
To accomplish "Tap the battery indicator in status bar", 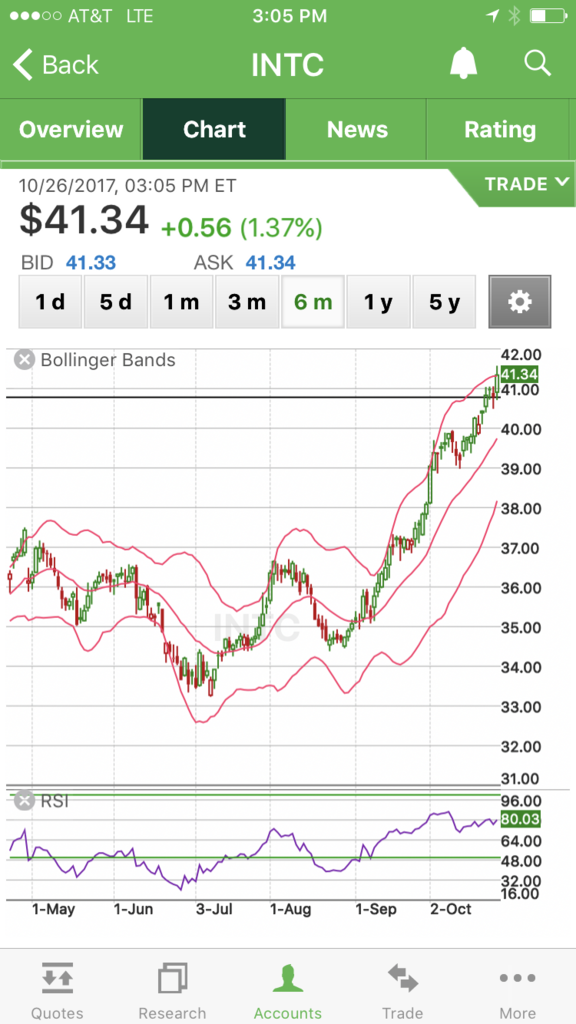I will [548, 16].
